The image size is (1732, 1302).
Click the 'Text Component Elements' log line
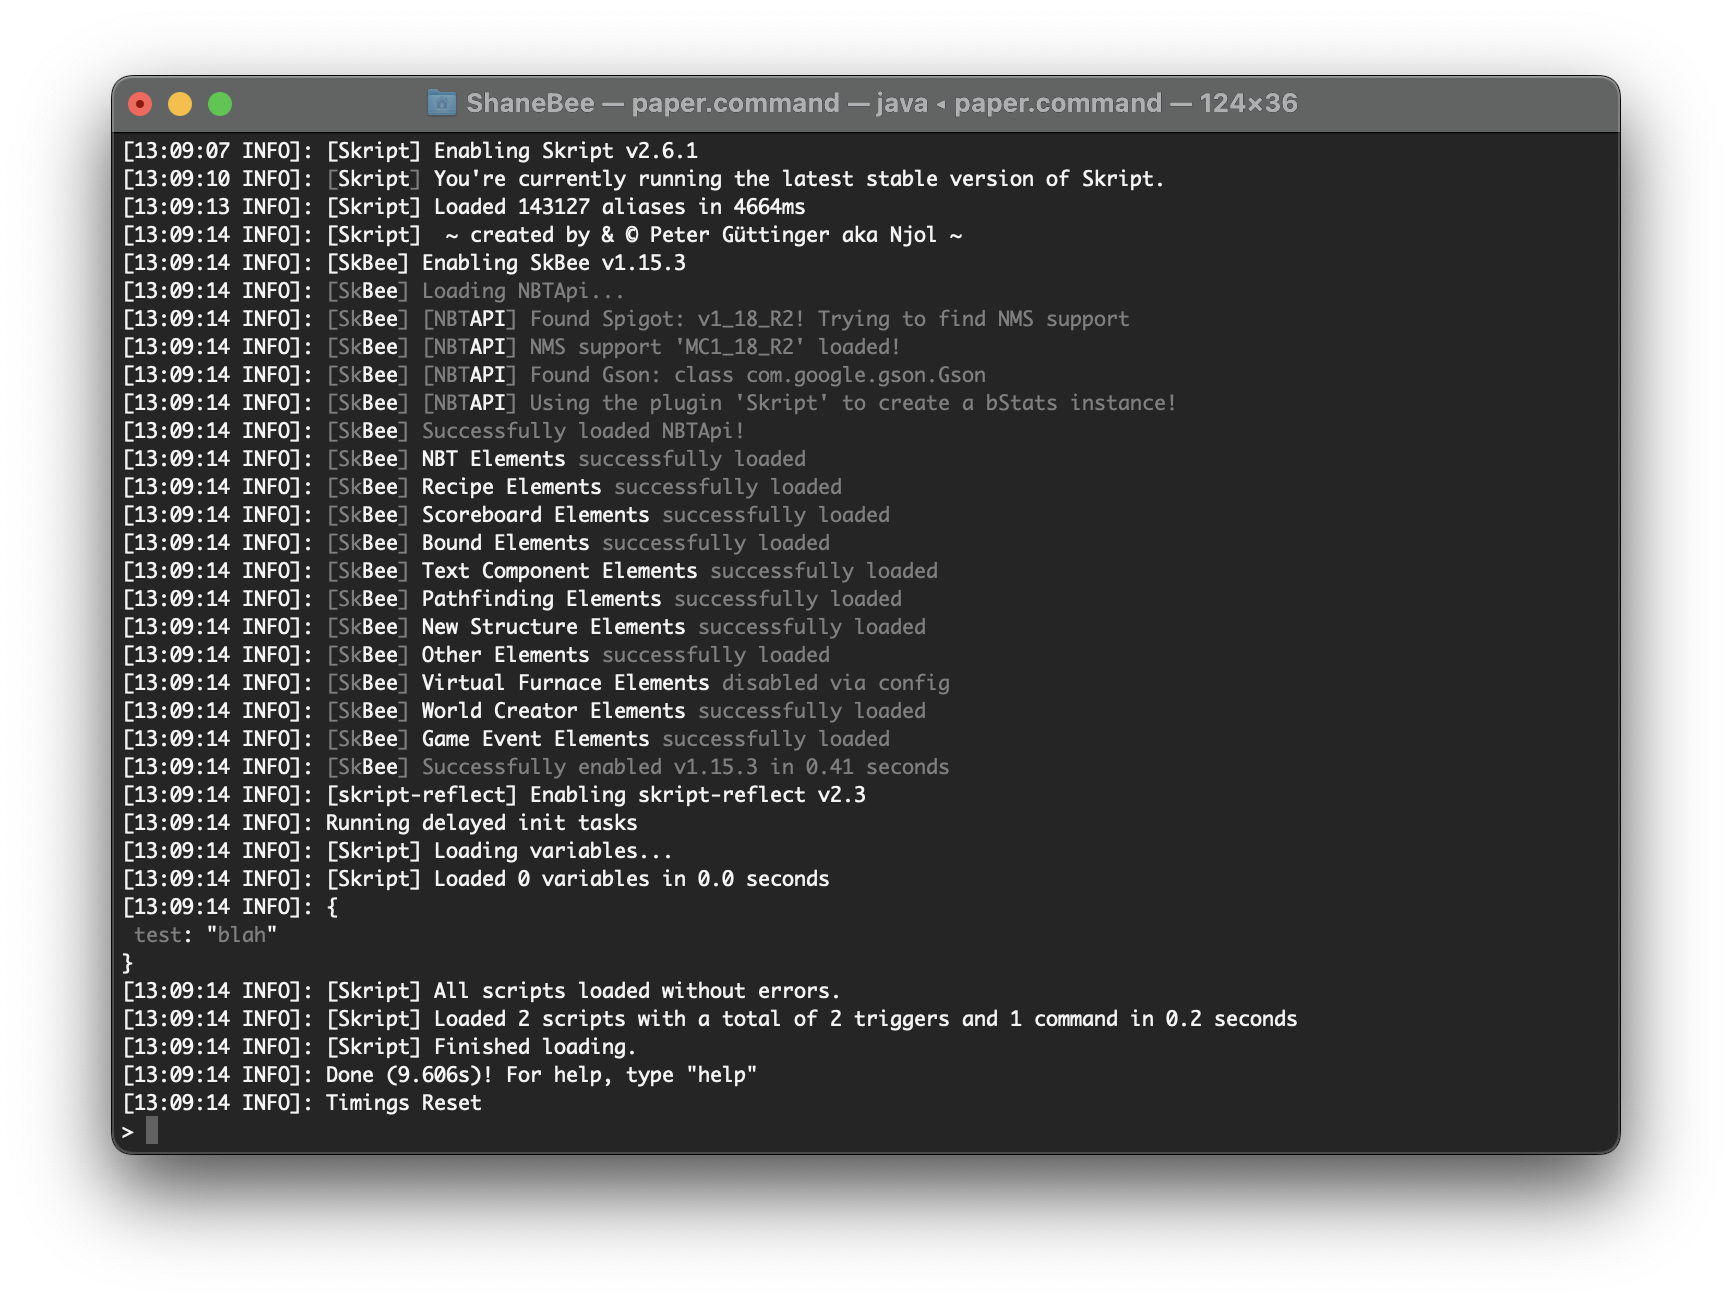pos(530,571)
